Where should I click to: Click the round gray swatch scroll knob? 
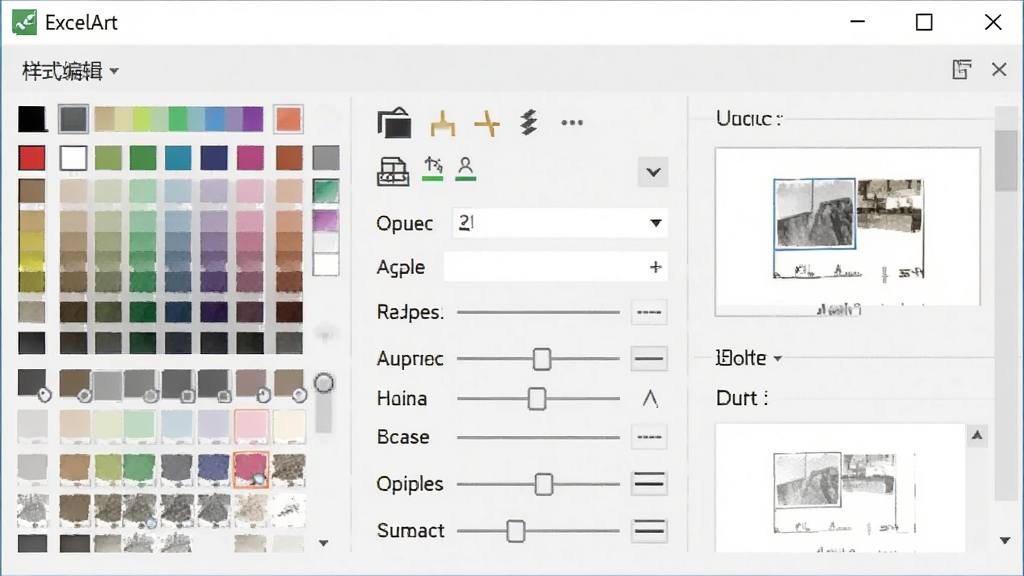click(x=324, y=383)
